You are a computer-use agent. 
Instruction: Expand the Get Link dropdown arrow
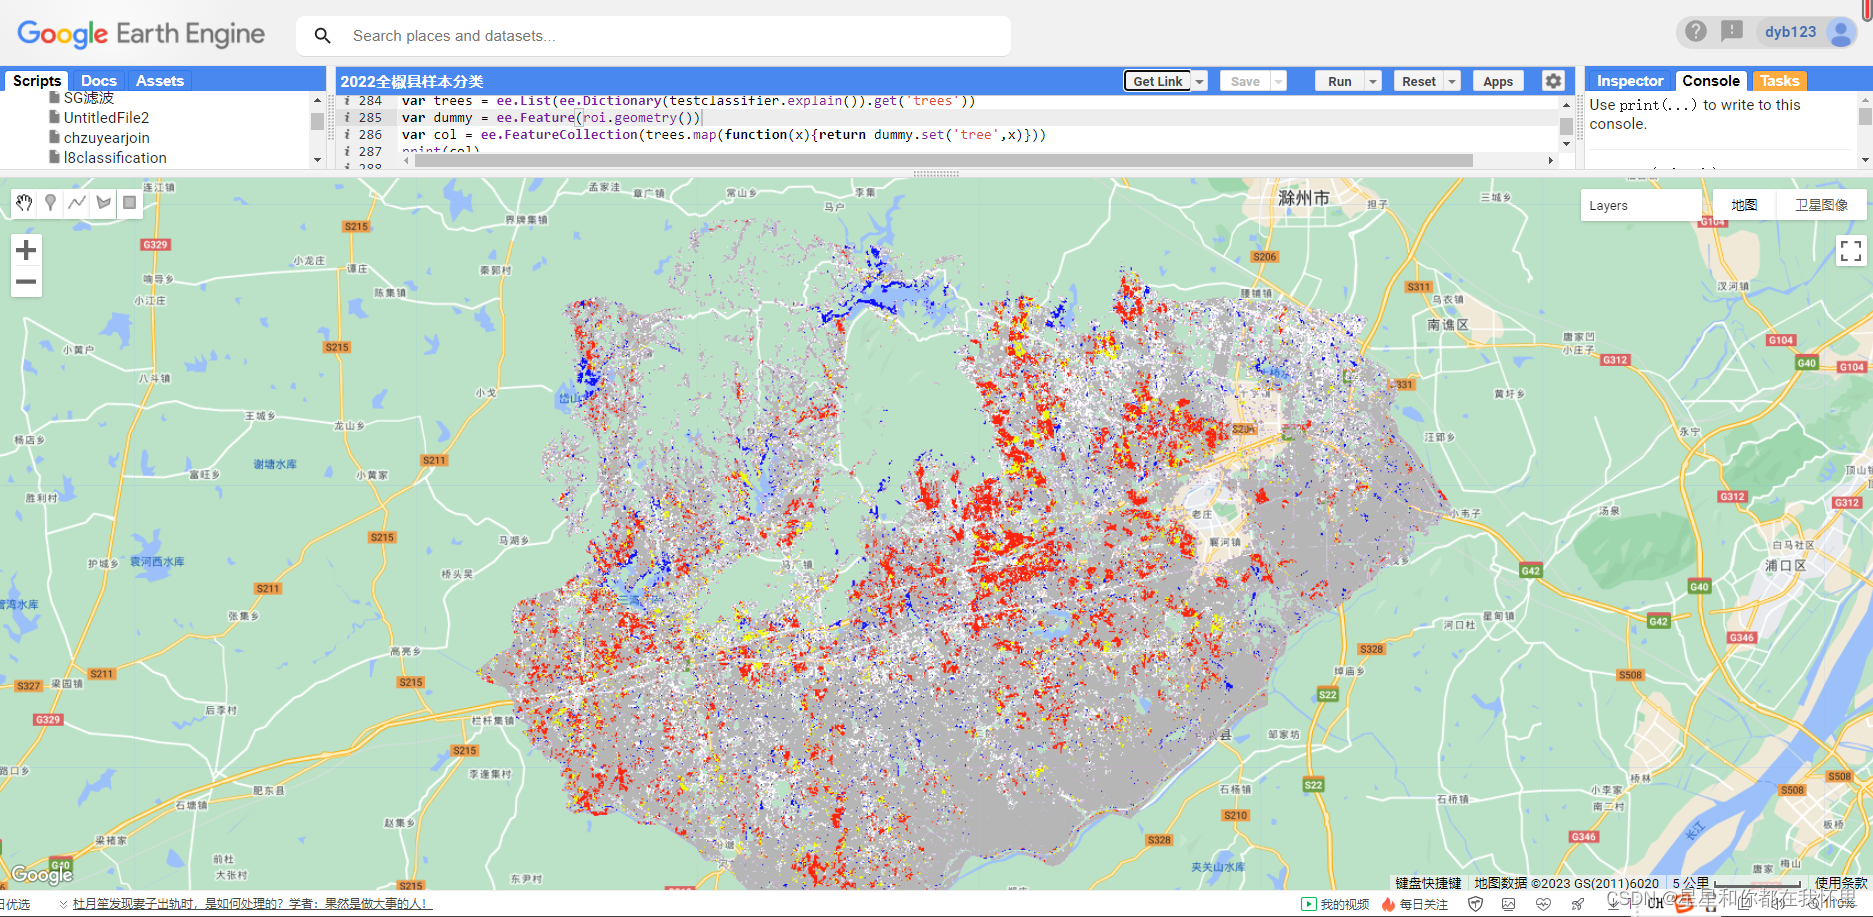pos(1200,82)
